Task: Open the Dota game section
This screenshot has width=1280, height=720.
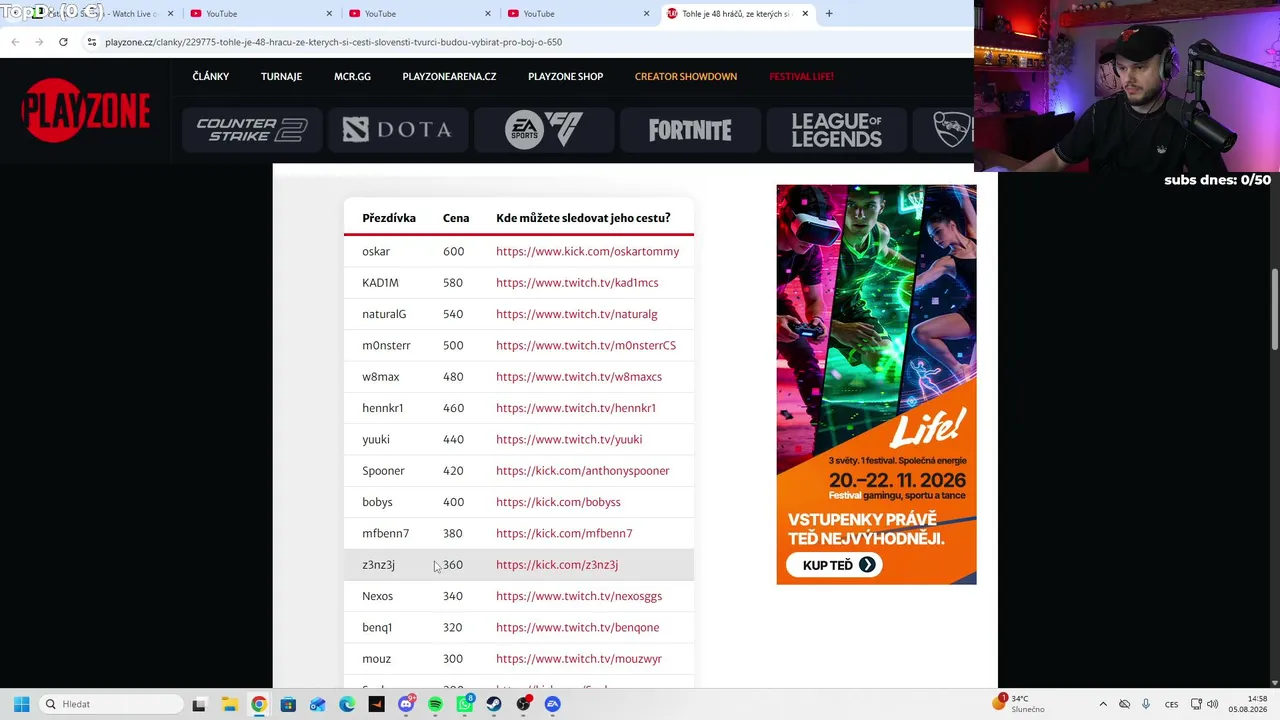Action: tap(397, 130)
